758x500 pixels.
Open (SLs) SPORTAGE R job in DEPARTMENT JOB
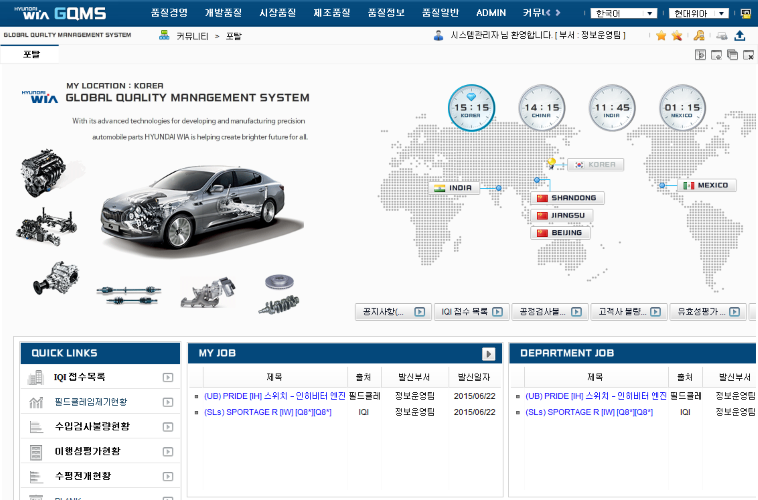click(589, 412)
